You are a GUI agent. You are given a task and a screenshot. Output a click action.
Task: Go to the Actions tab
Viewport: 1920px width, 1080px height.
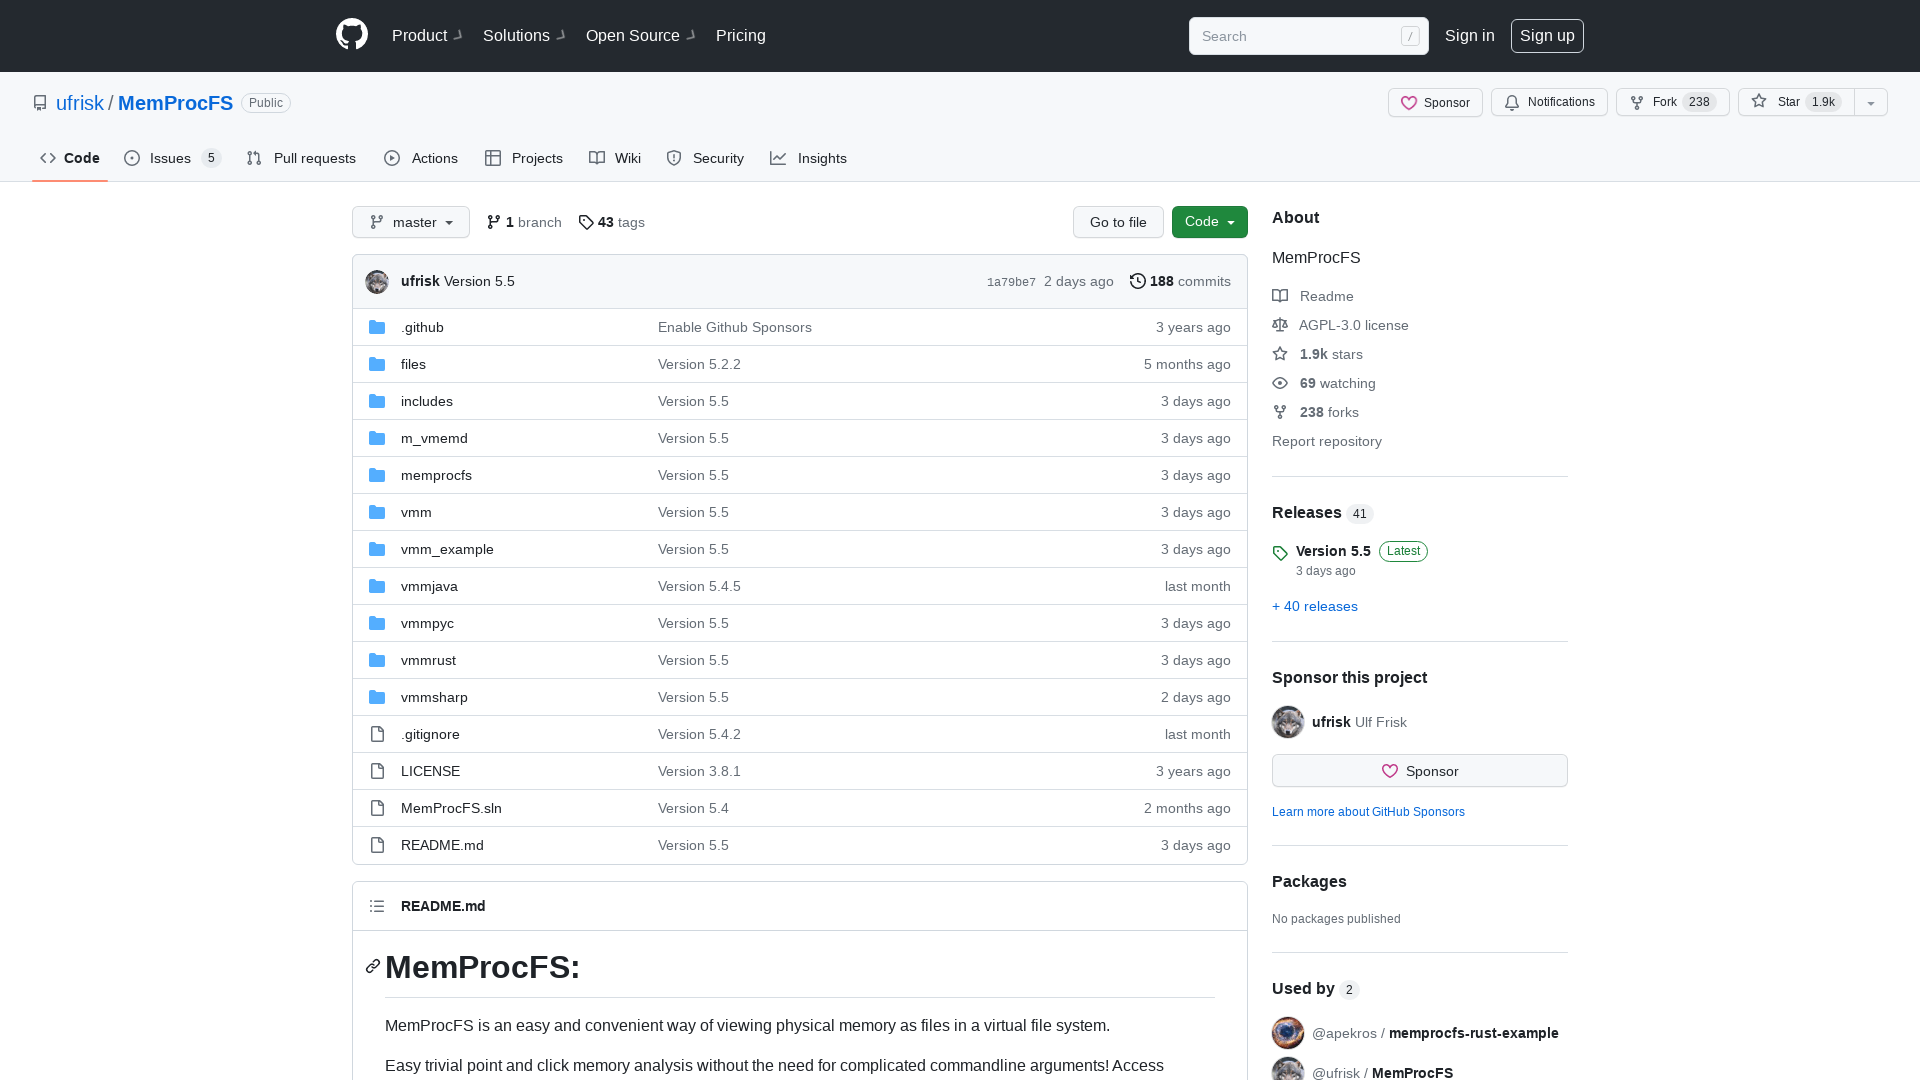[x=421, y=158]
